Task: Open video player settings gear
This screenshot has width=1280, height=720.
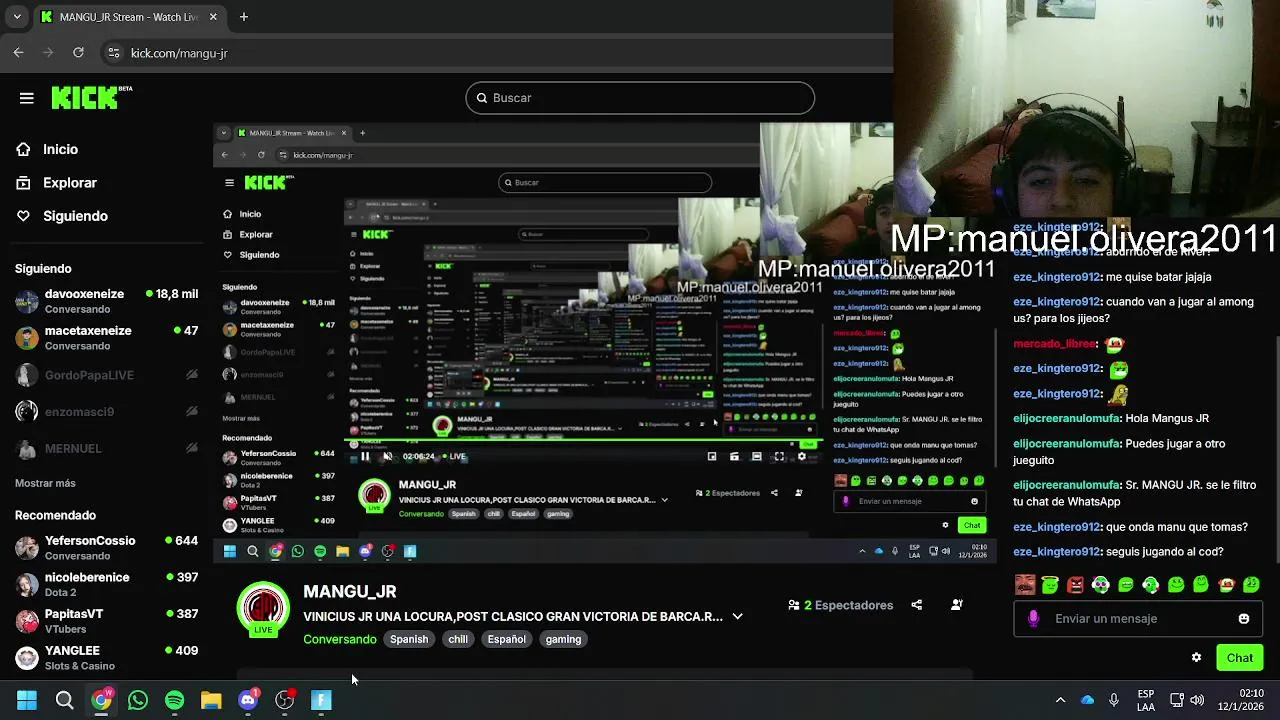Action: (801, 456)
